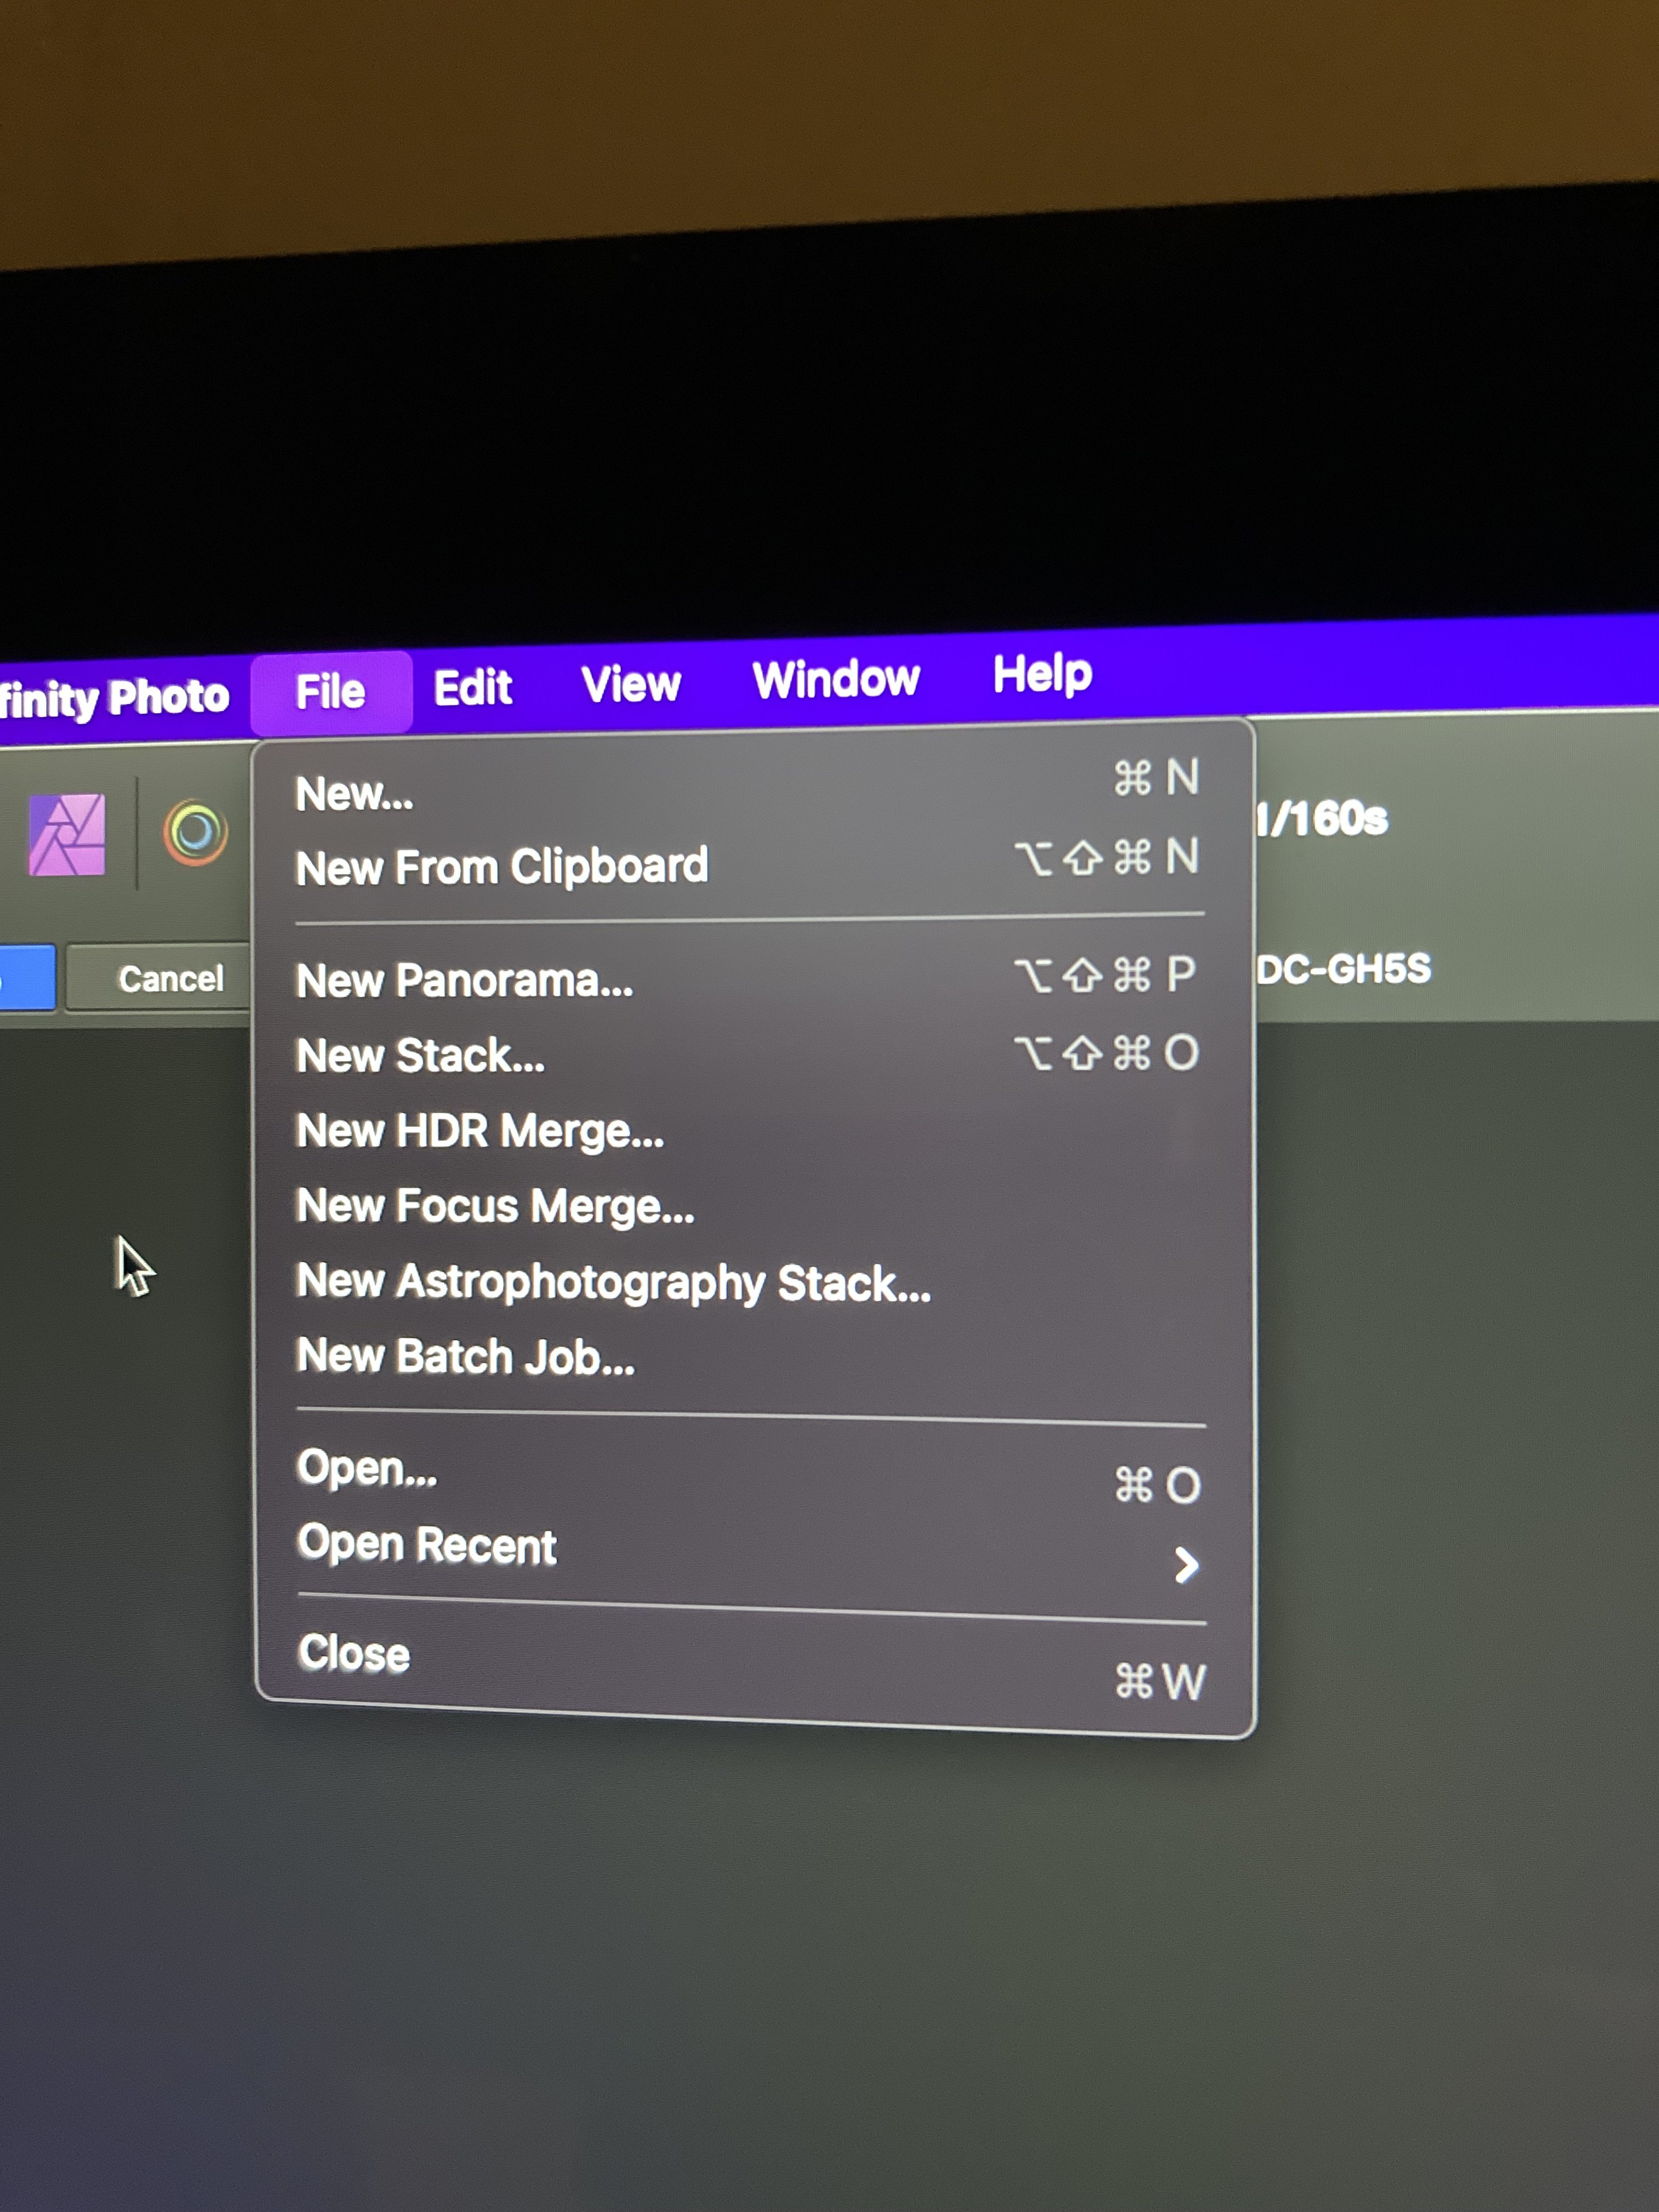1659x2212 pixels.
Task: Click the Affinity Photo persona icon
Action: click(x=66, y=835)
